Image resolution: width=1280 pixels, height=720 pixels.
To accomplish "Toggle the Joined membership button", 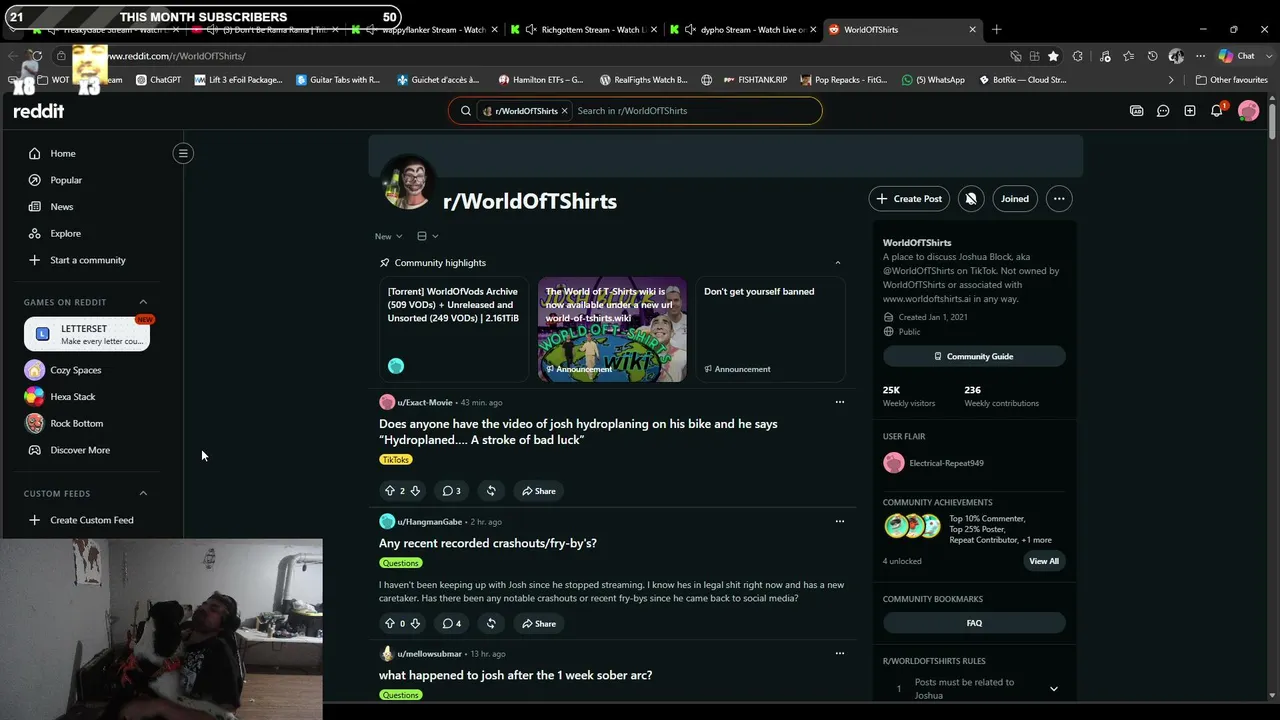I will click(1015, 199).
